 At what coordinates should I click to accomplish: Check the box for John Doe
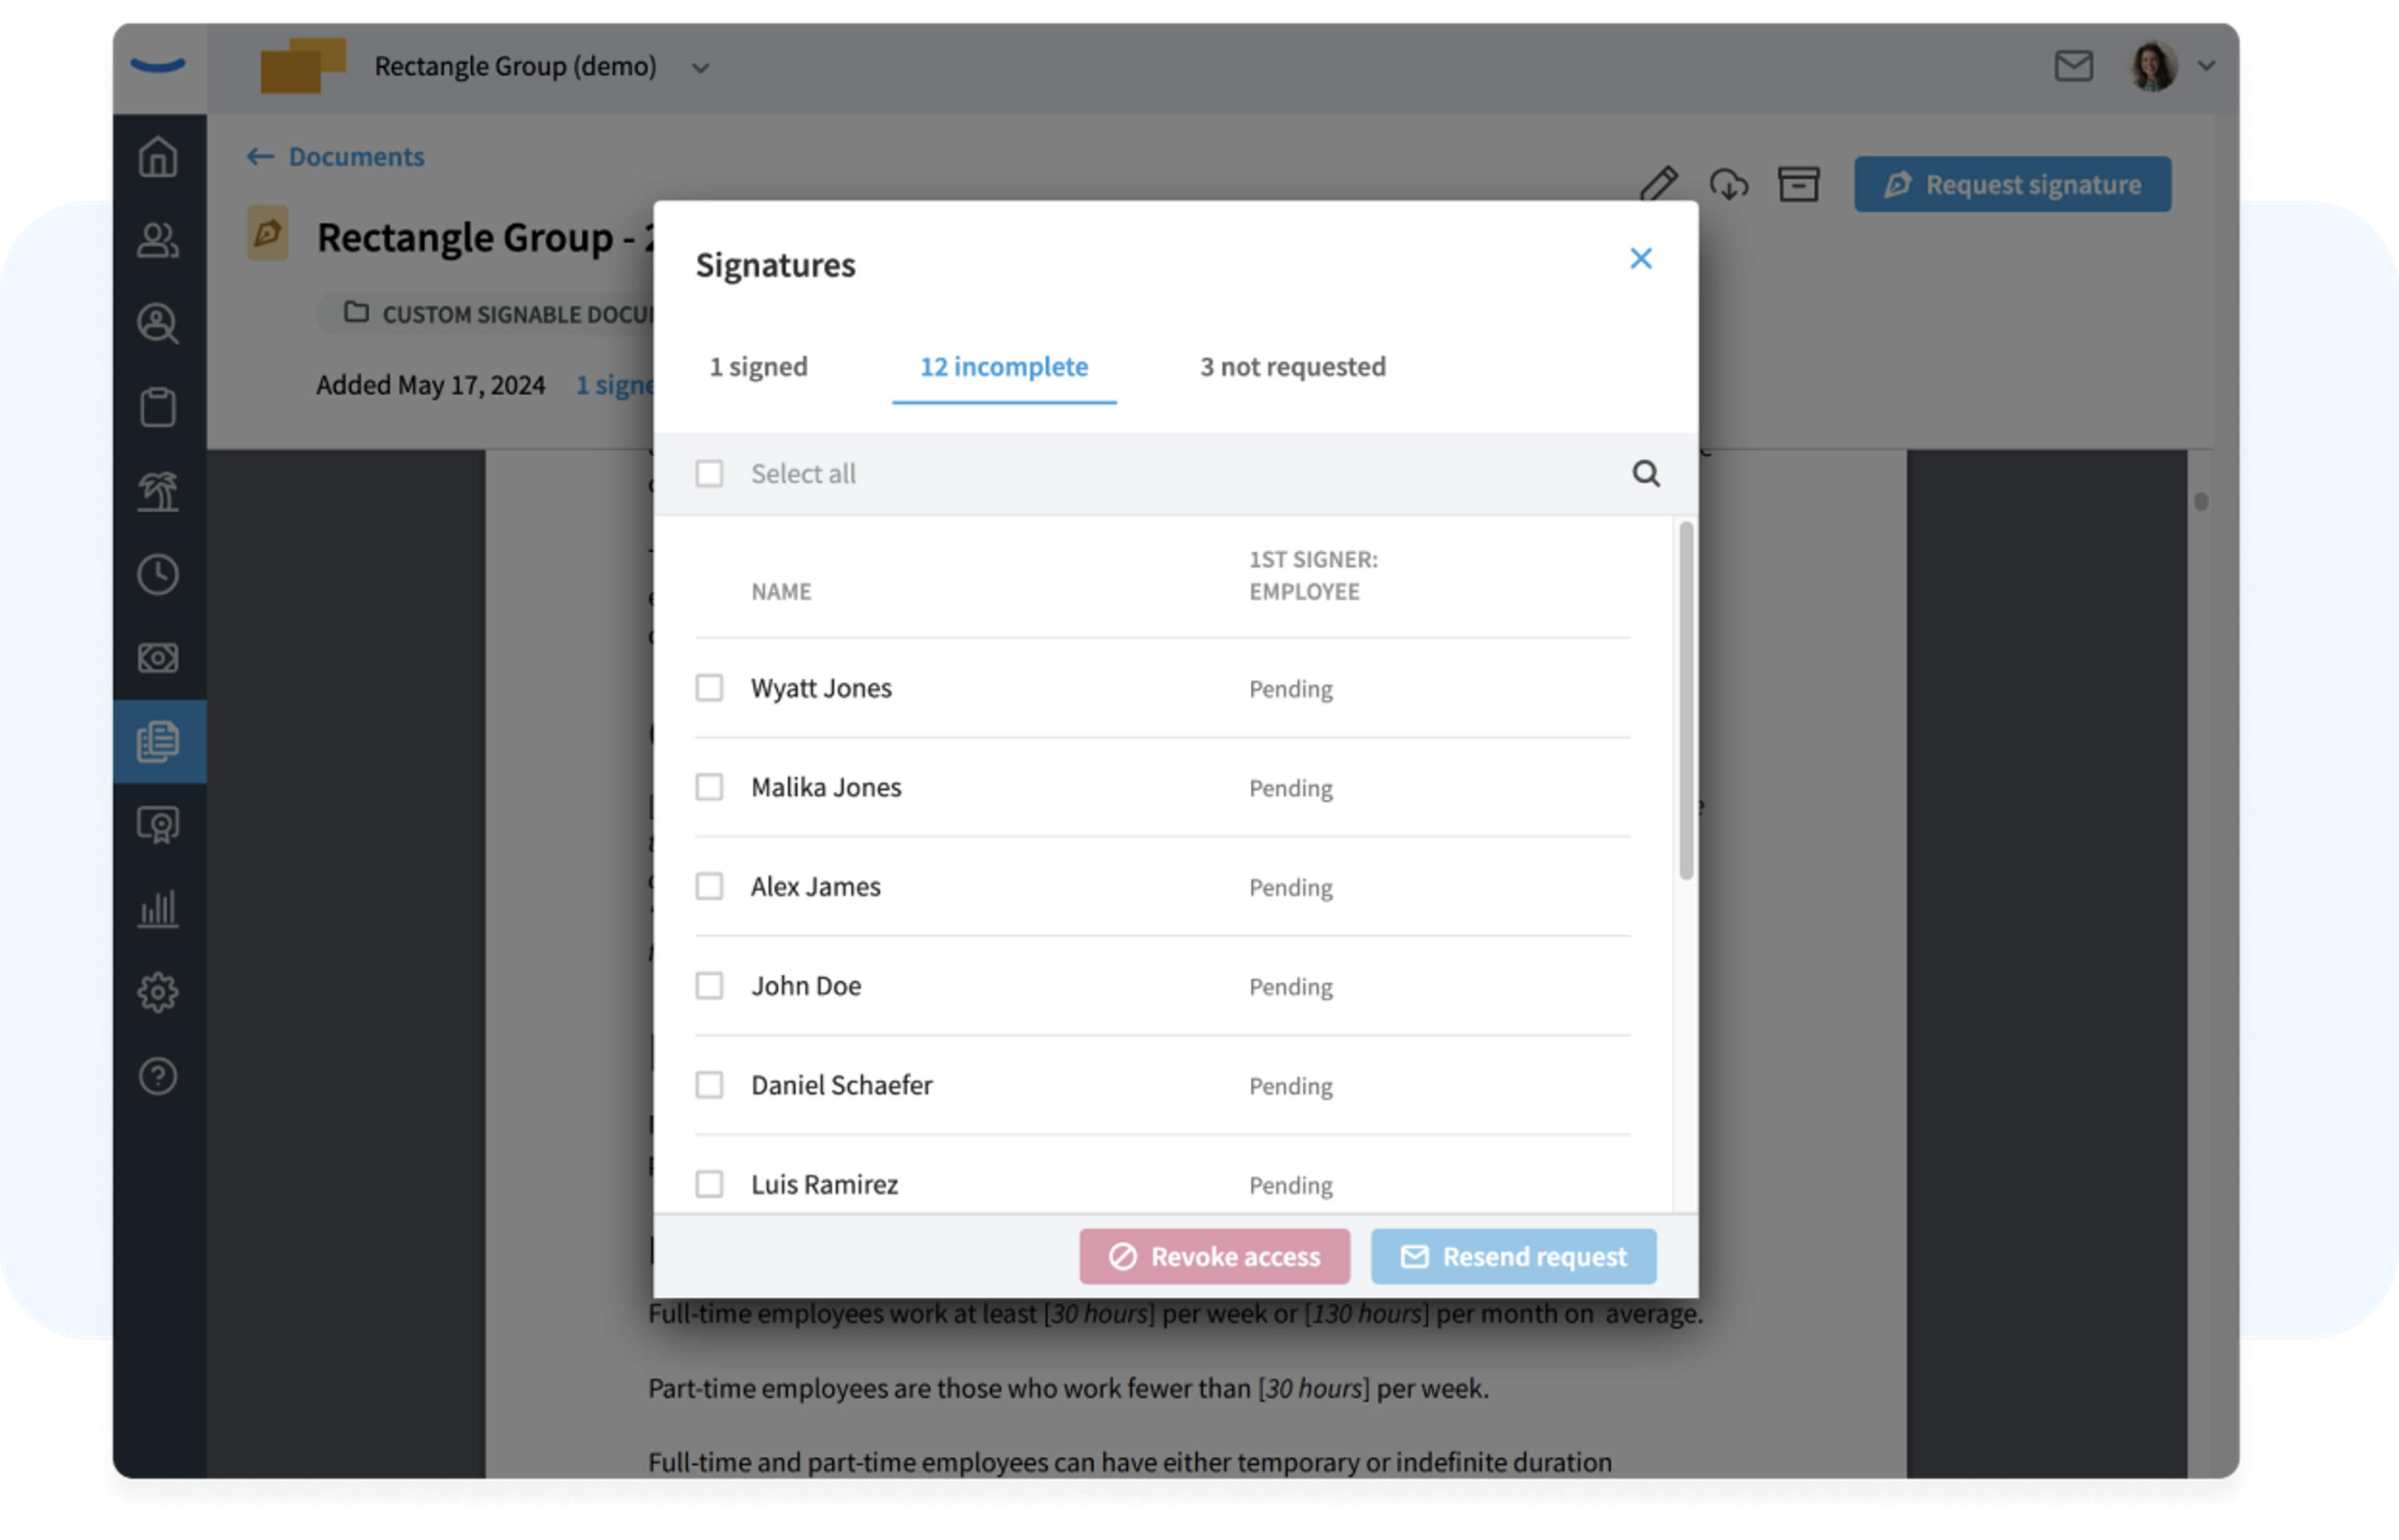710,986
